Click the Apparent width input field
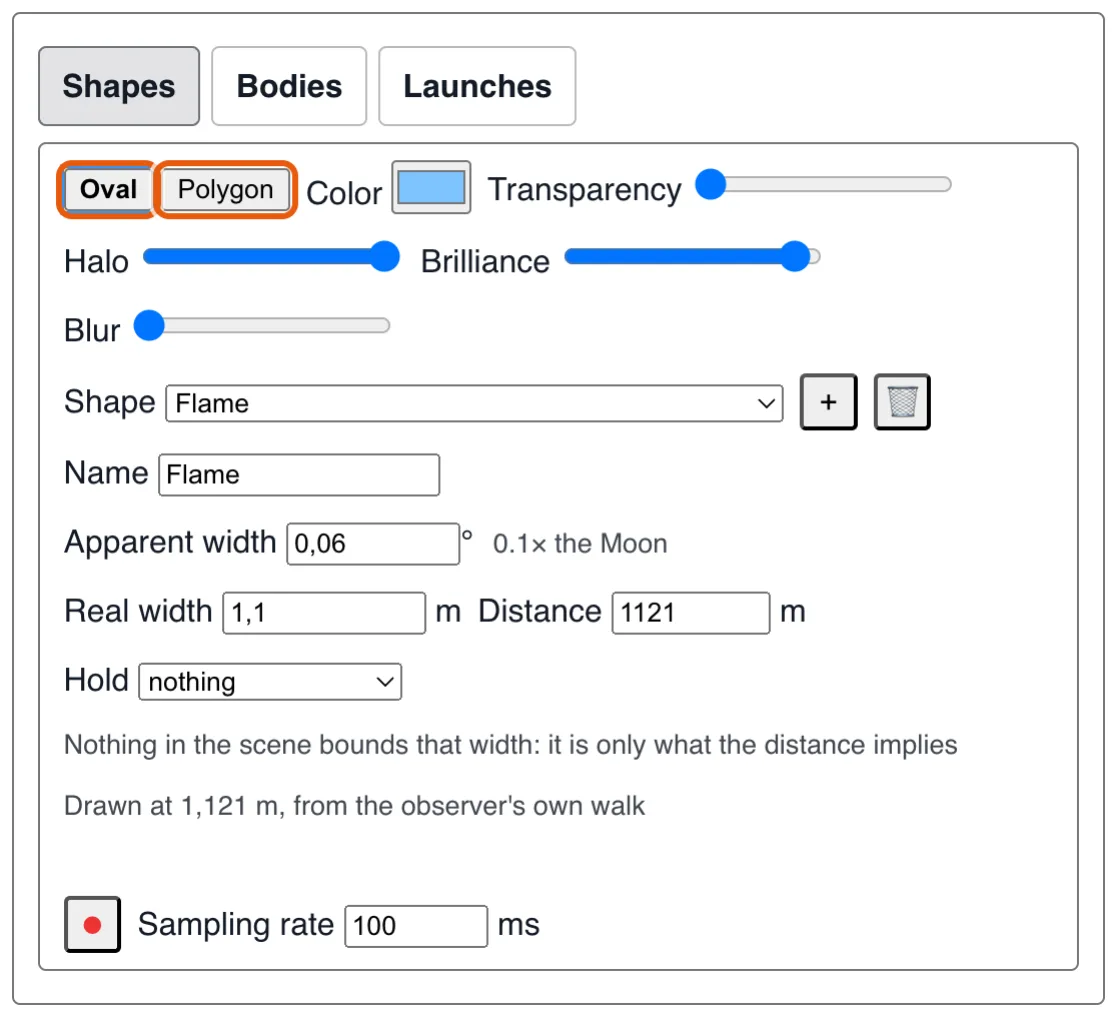The image size is (1117, 1017). [x=373, y=544]
